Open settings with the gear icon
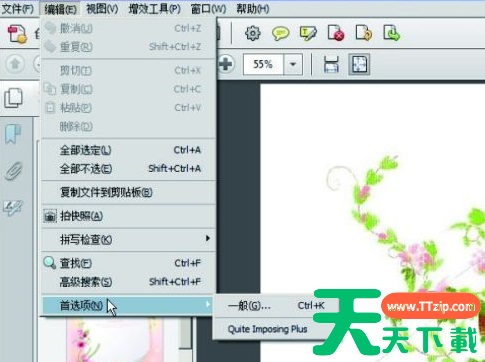Viewport: 485px width, 362px height. pos(253,33)
